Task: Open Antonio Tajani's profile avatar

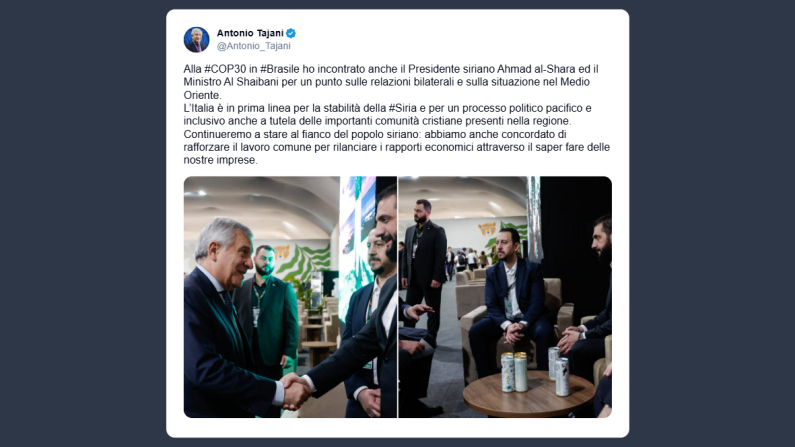Action: tap(196, 40)
